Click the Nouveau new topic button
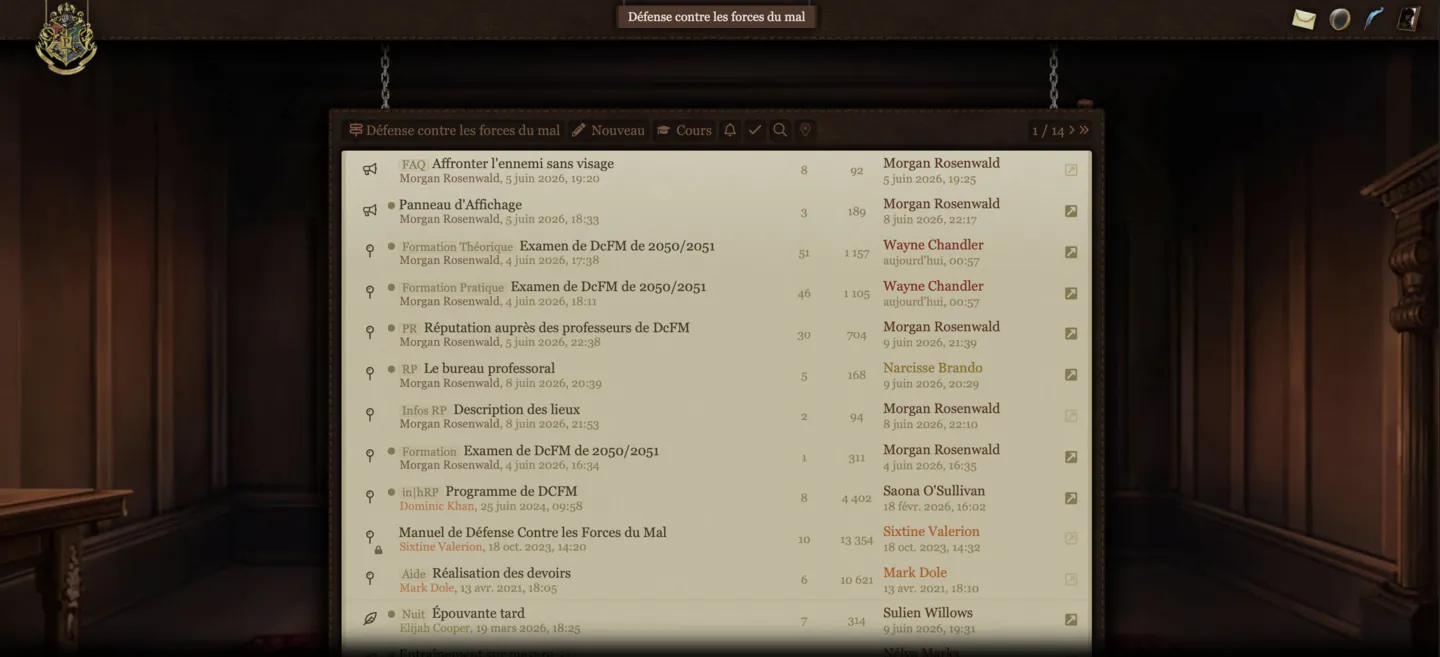The image size is (1440, 657). click(608, 130)
